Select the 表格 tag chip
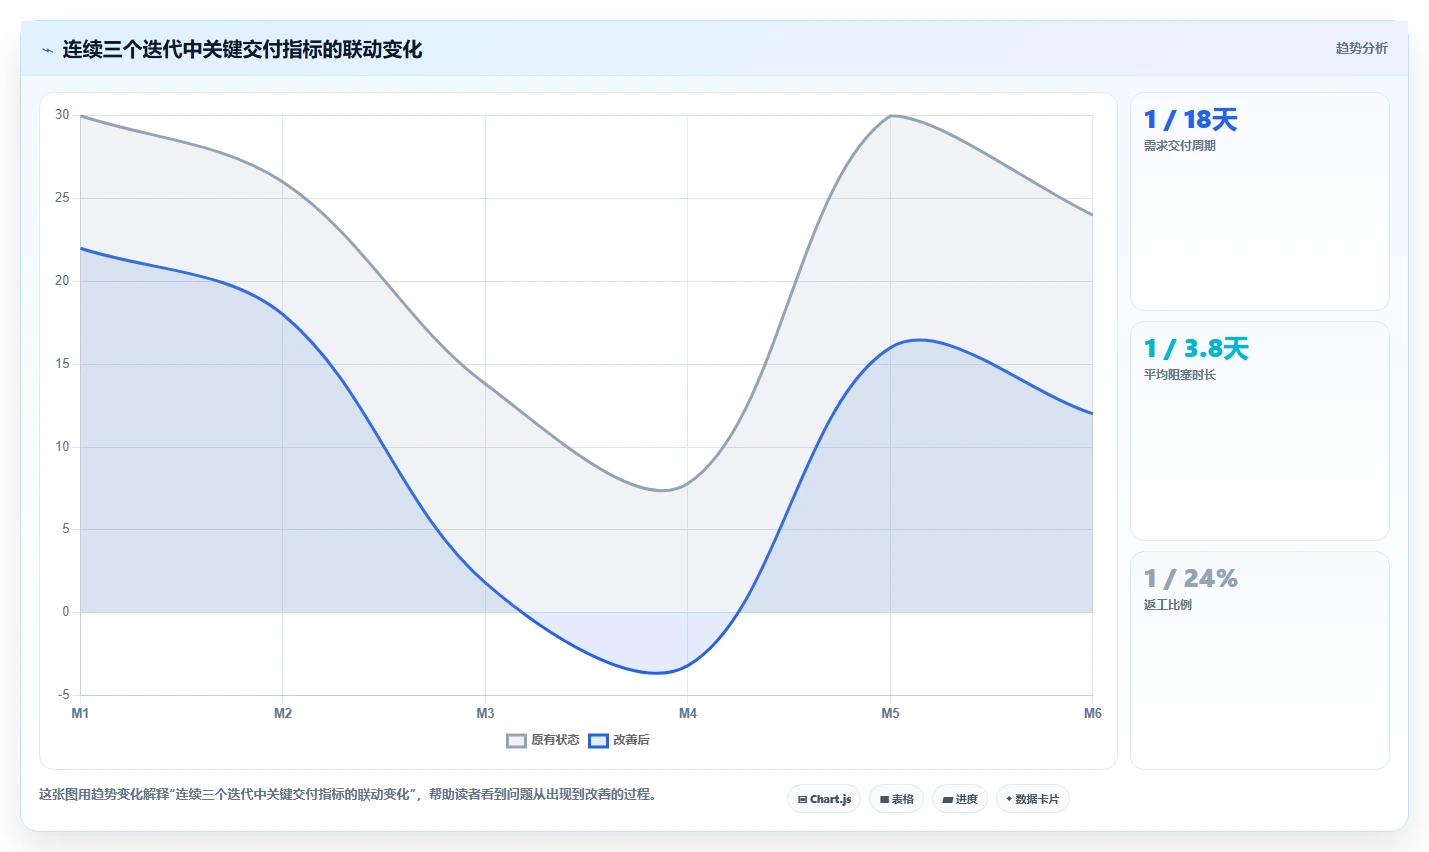1429x852 pixels. (896, 799)
